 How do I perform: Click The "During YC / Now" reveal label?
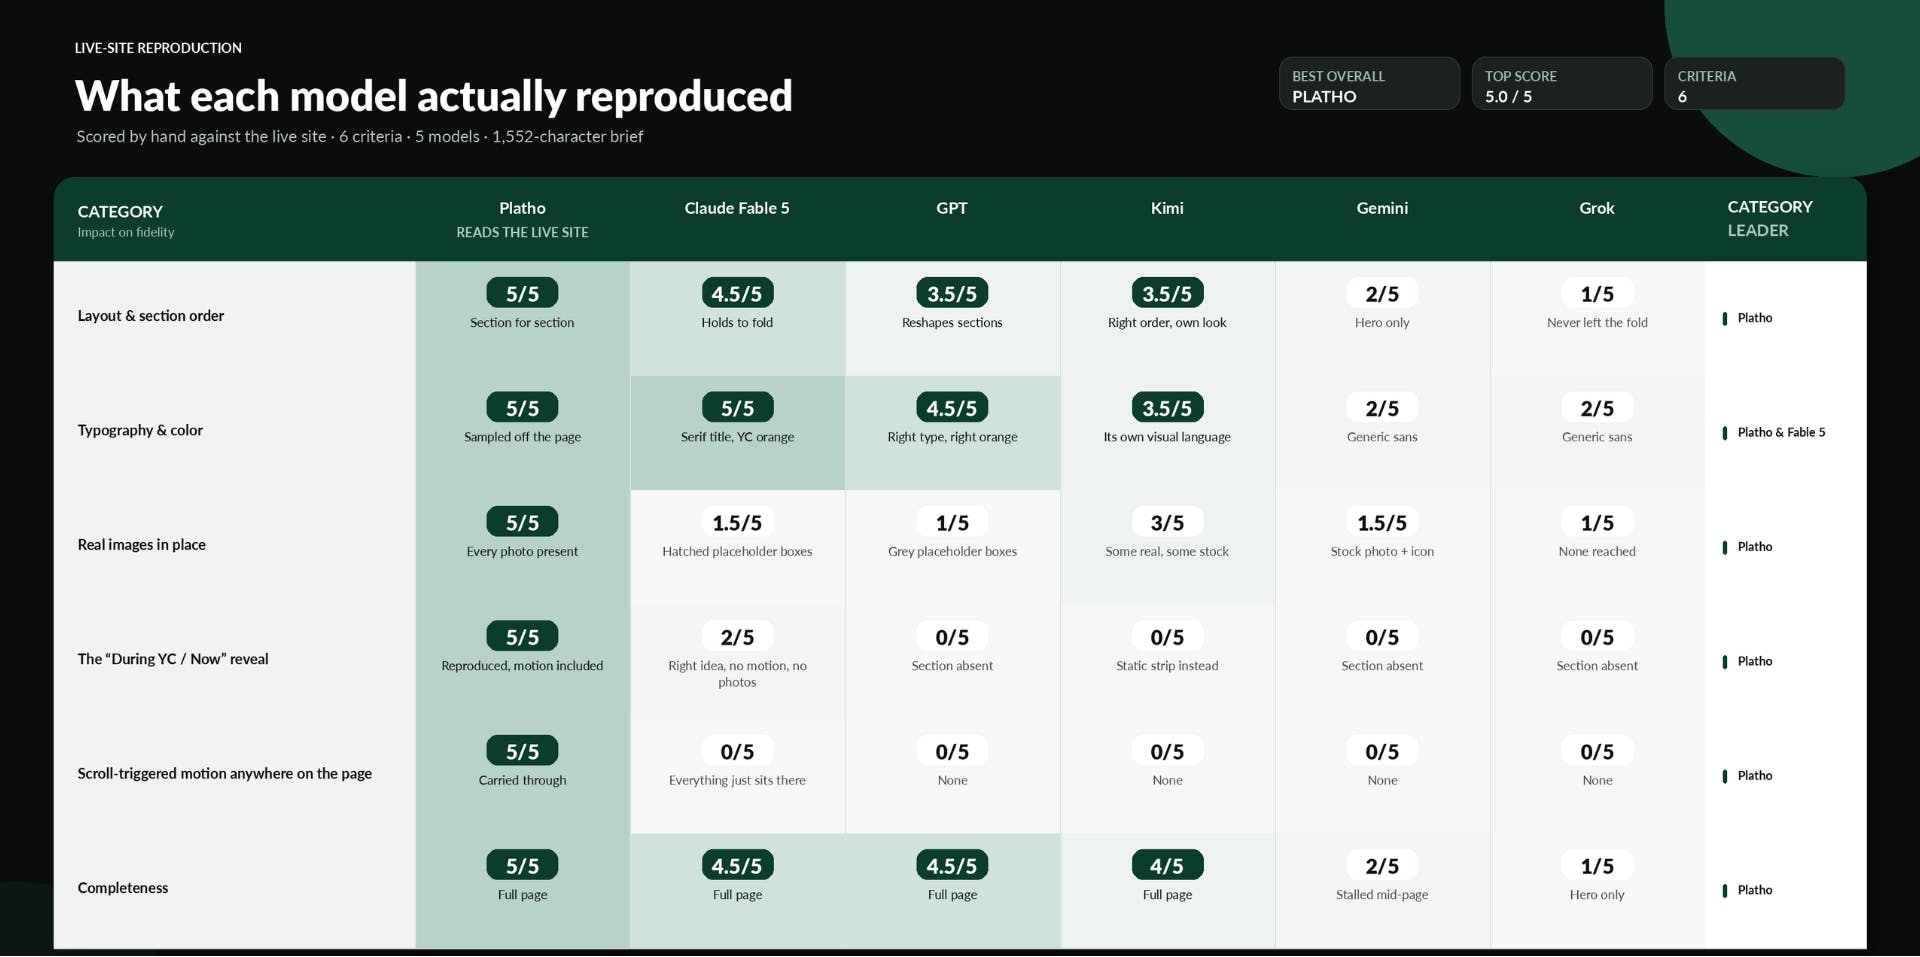coord(173,659)
